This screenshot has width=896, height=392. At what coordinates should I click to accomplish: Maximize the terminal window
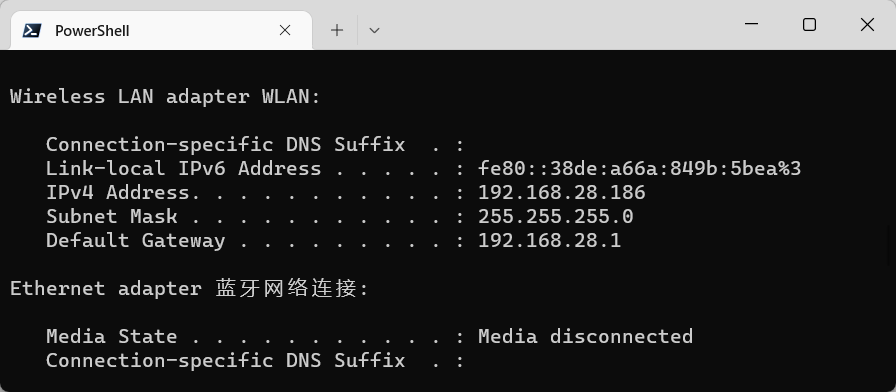(809, 24)
